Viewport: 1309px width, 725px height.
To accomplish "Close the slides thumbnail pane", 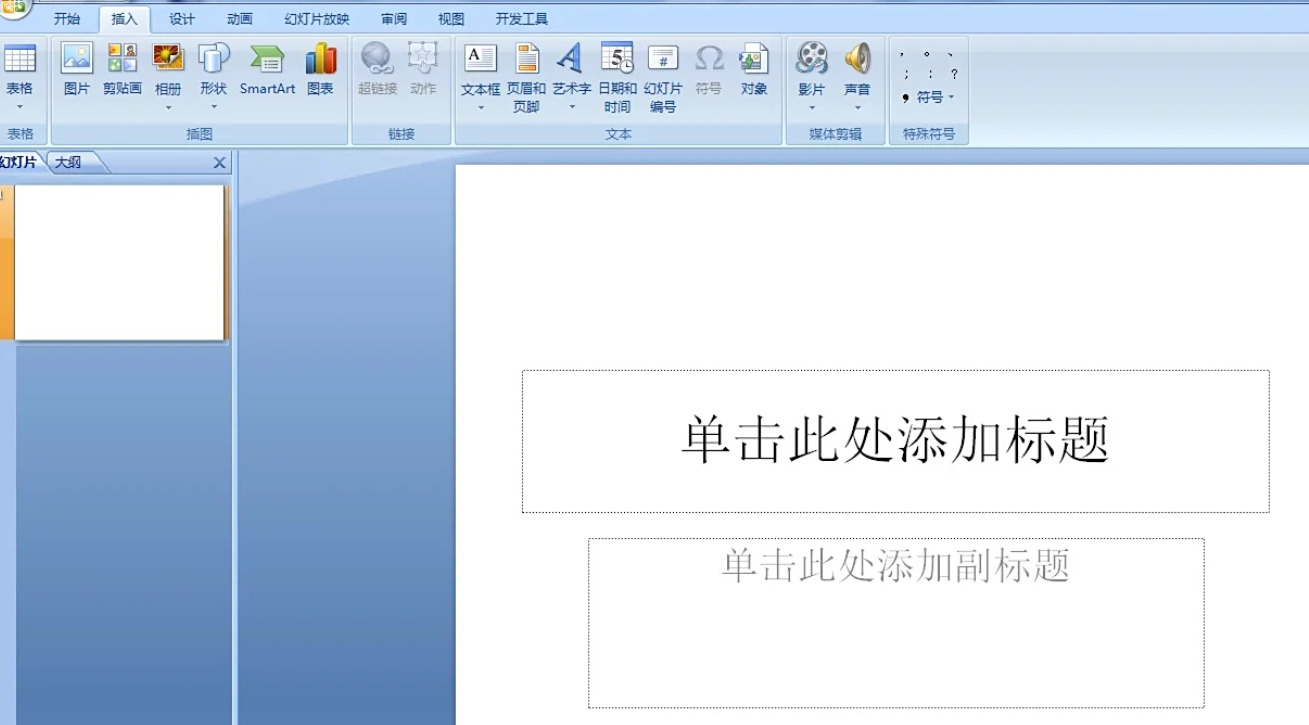I will [219, 162].
